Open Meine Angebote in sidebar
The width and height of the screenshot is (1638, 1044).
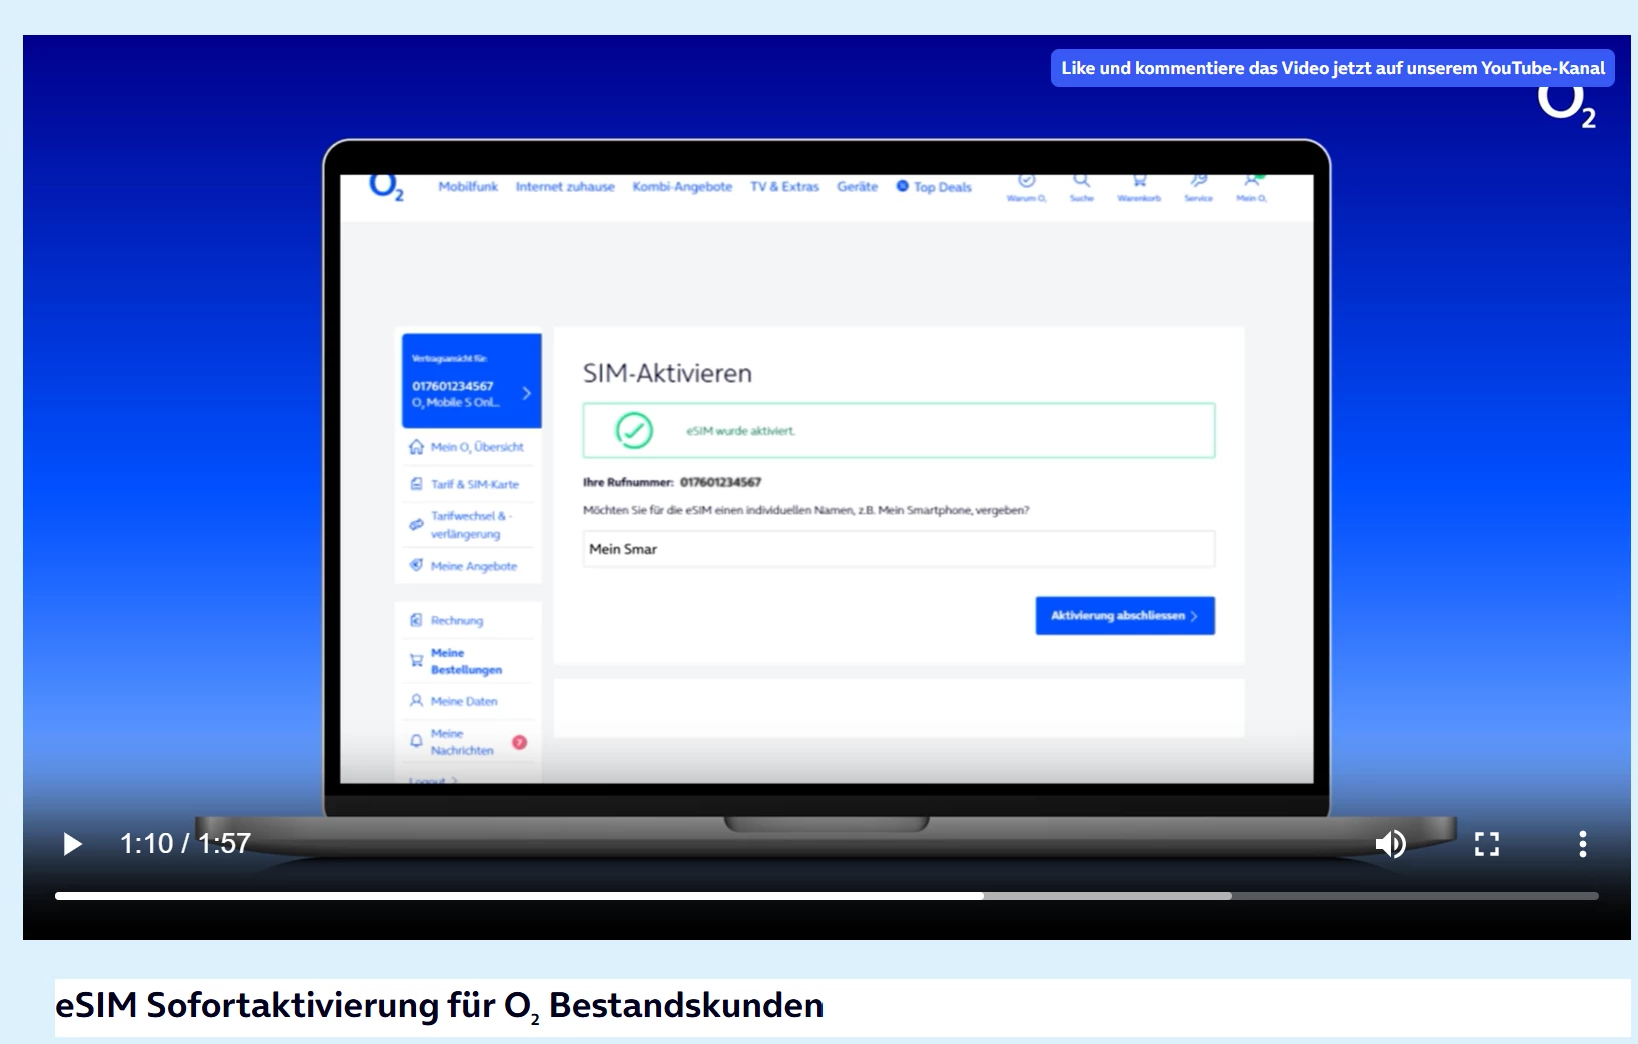pos(474,566)
